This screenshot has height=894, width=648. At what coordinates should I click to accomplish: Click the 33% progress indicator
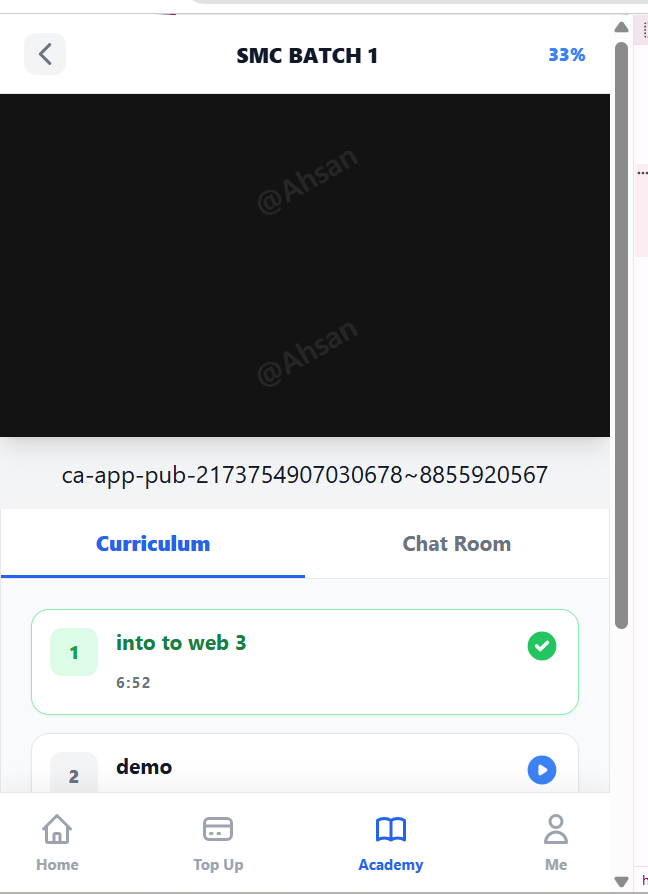coord(567,55)
